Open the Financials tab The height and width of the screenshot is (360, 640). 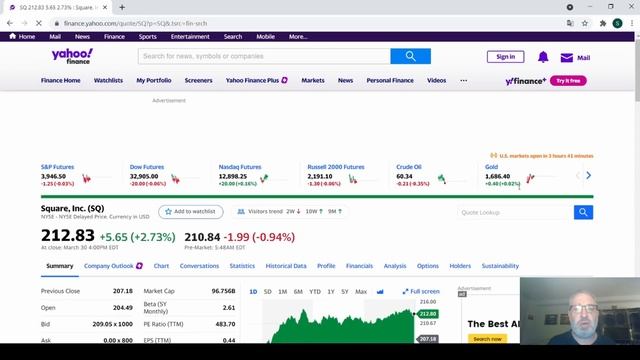pos(359,266)
